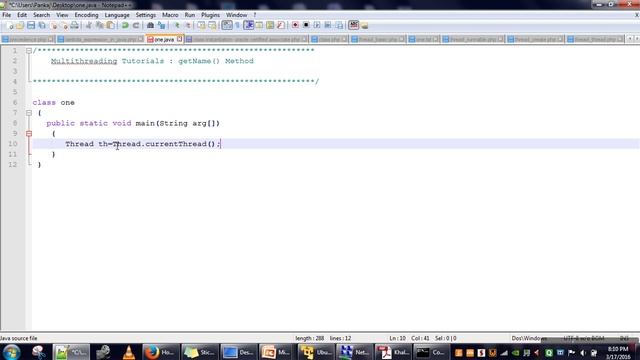Click the ABC spell check icon
The image size is (640, 360).
click(x=353, y=25)
